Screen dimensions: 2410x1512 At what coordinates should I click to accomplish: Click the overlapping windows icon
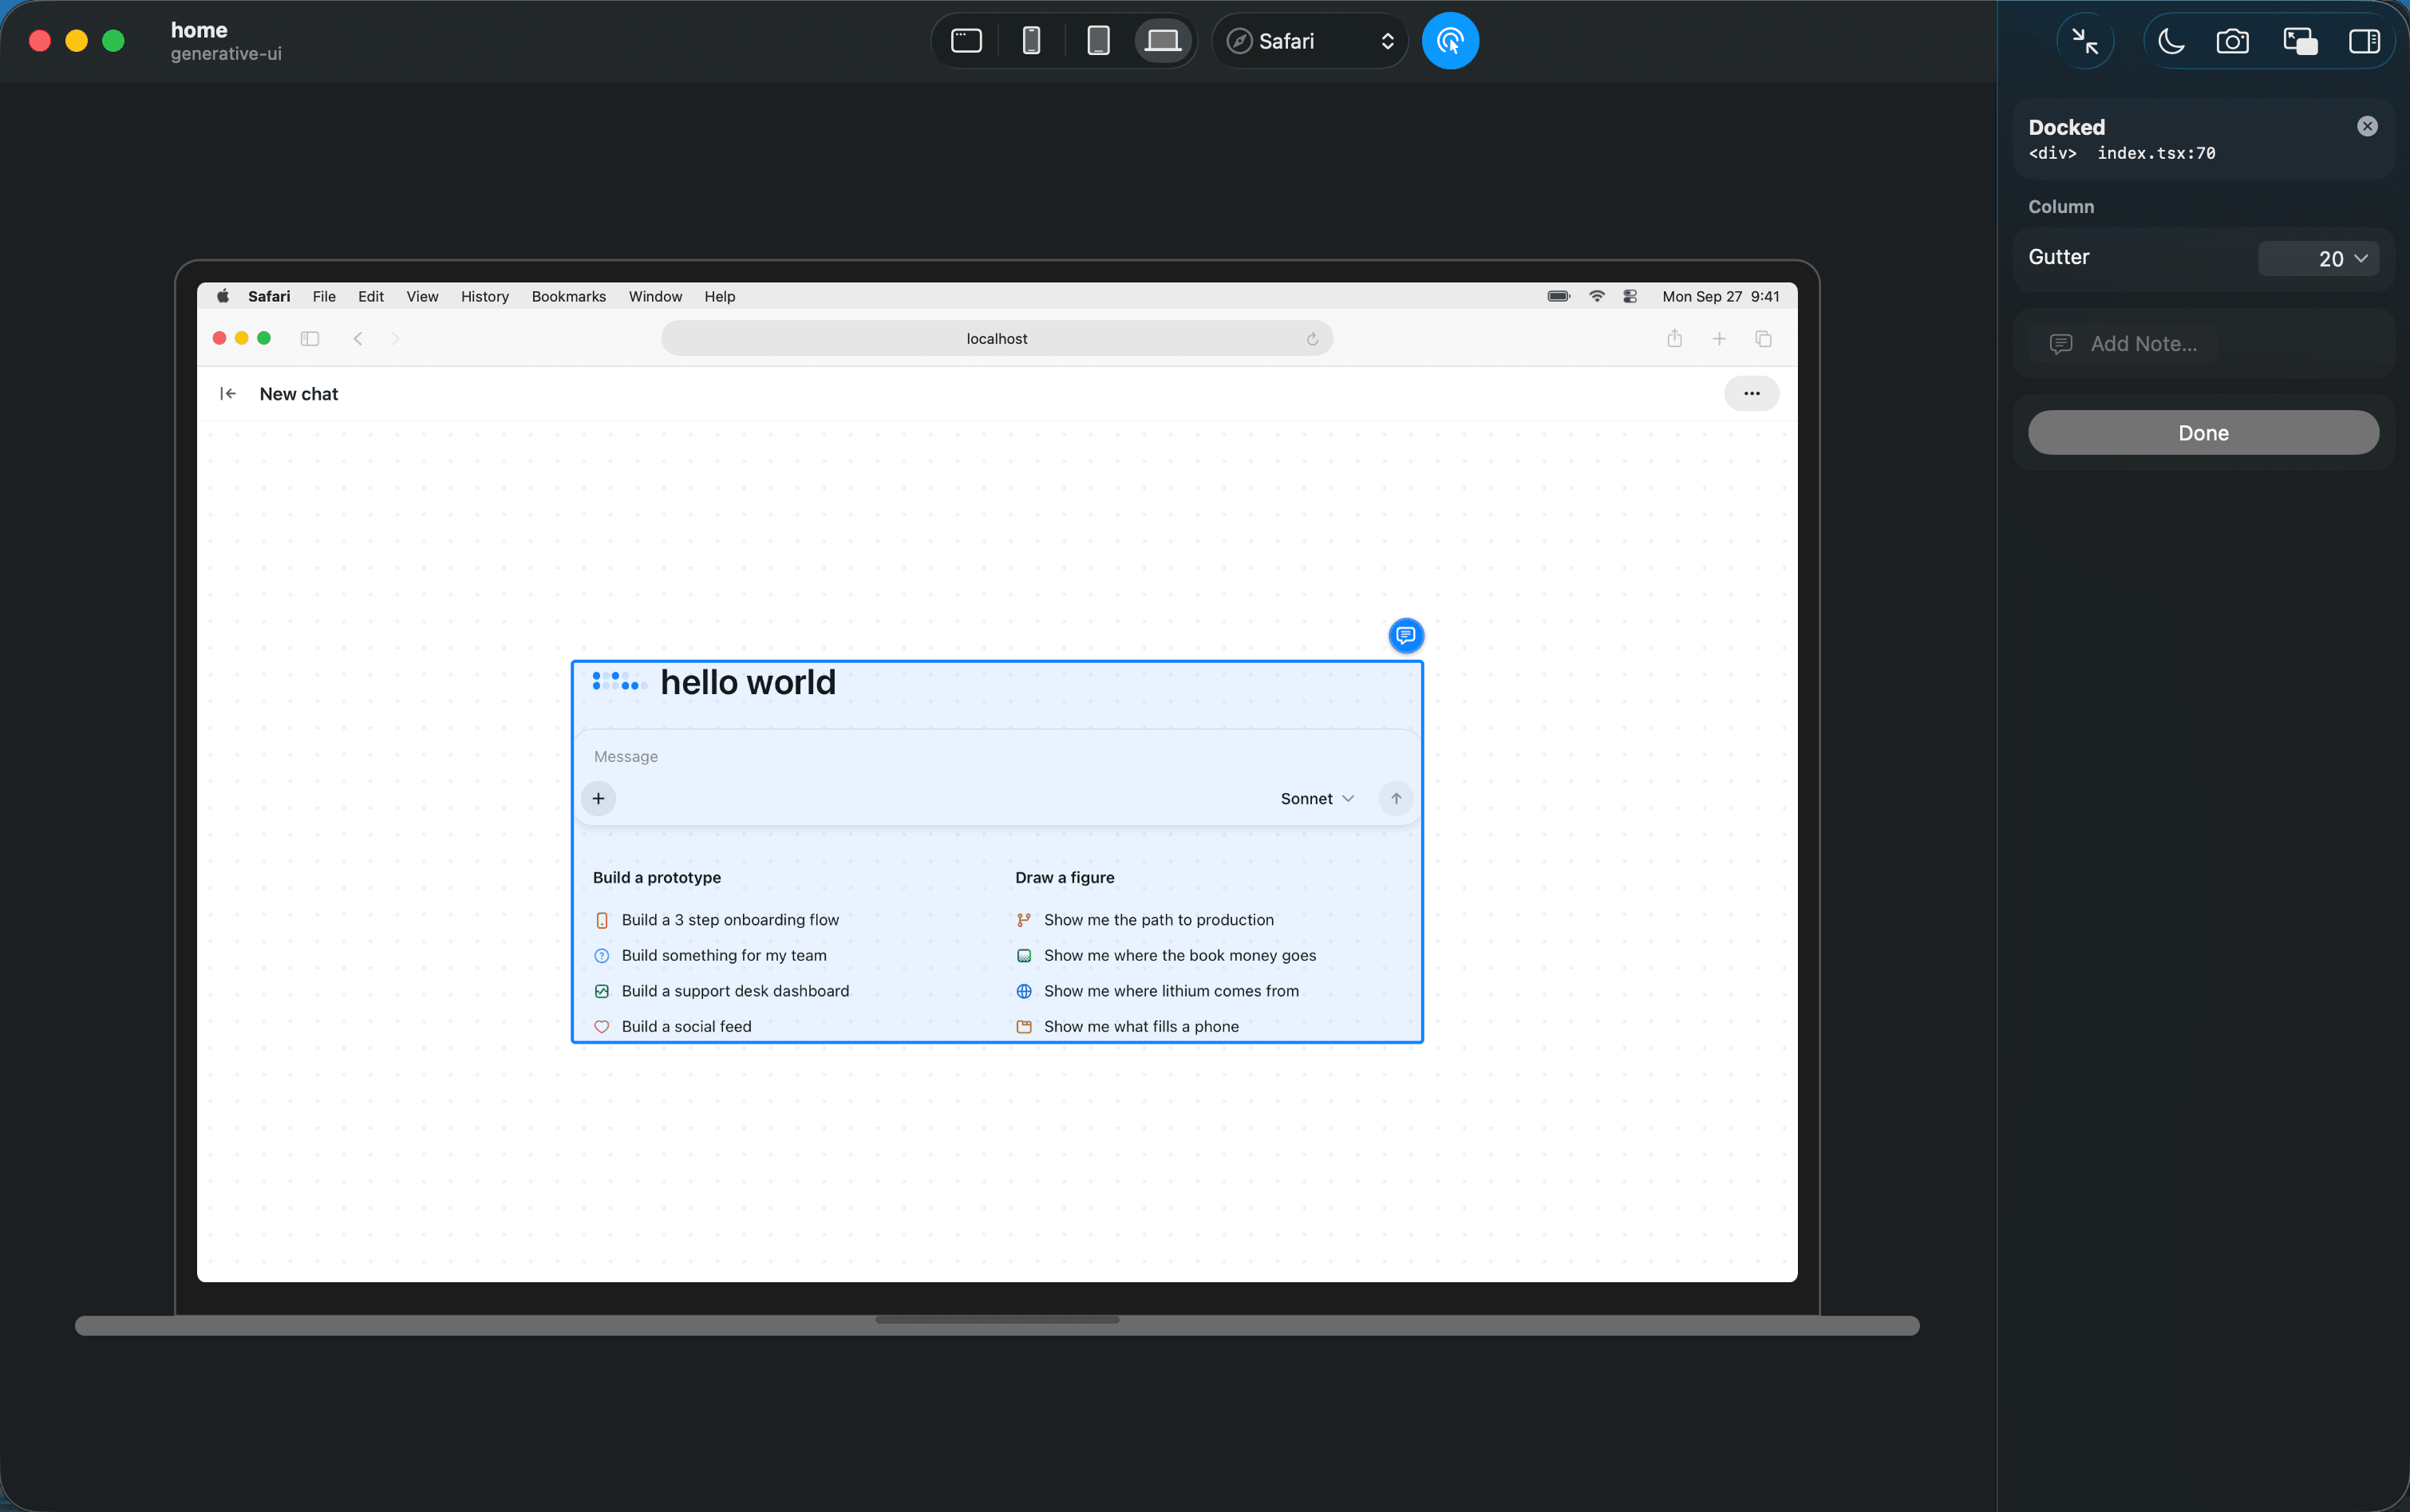click(x=2300, y=41)
